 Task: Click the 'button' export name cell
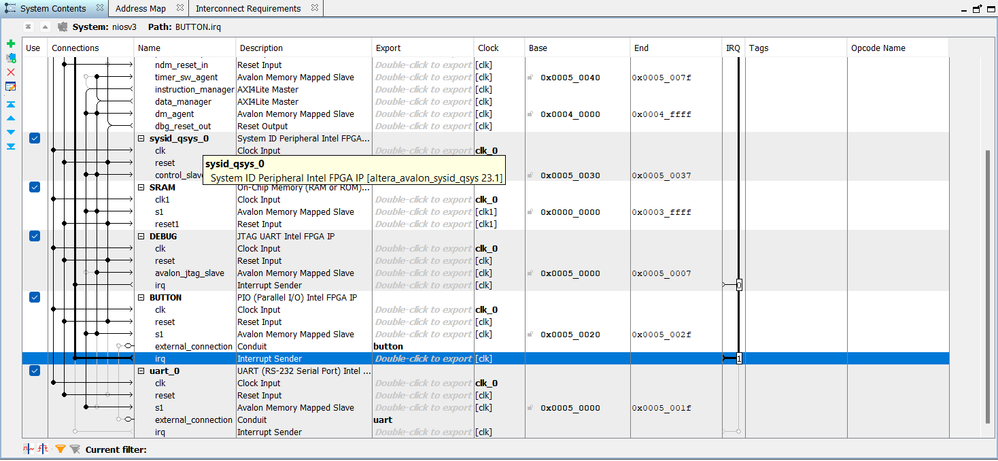point(423,346)
